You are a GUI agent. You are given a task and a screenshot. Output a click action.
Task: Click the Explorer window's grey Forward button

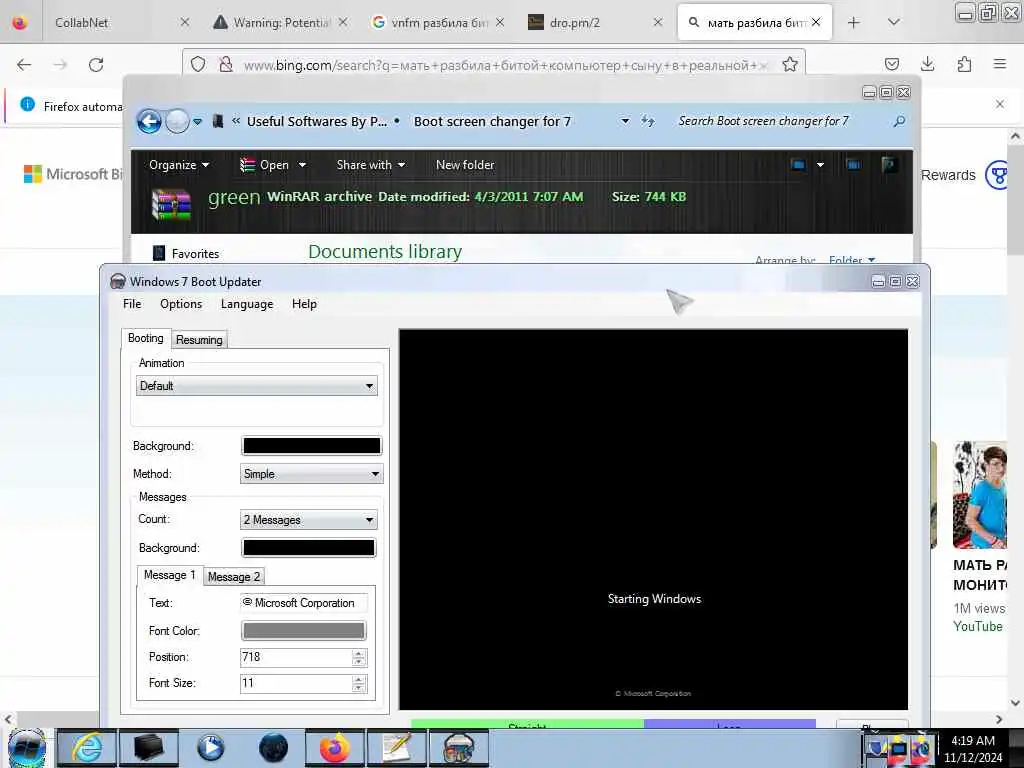177,121
